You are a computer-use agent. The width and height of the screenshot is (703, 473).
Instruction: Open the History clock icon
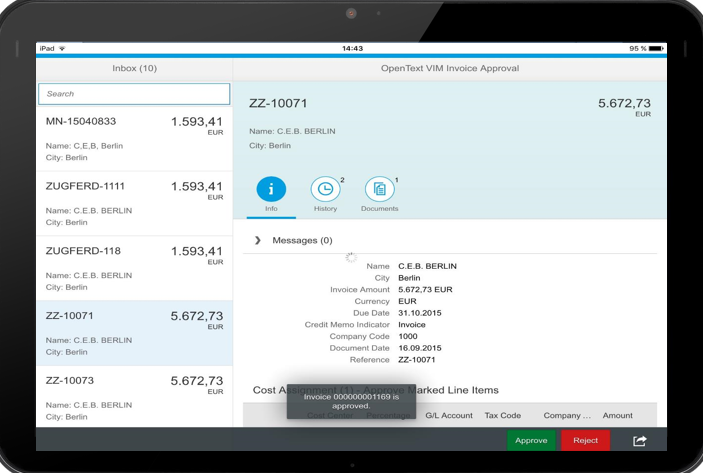tap(325, 189)
